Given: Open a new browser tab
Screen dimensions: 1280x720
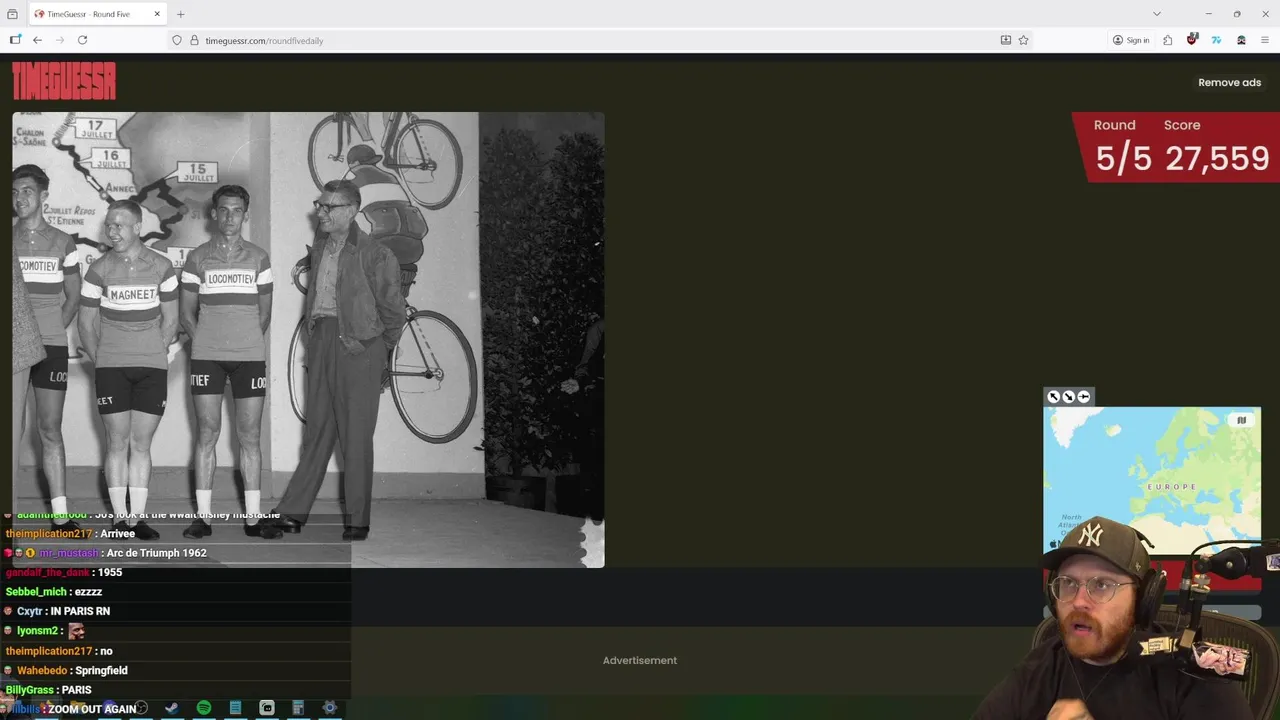Looking at the screenshot, I should point(180,14).
